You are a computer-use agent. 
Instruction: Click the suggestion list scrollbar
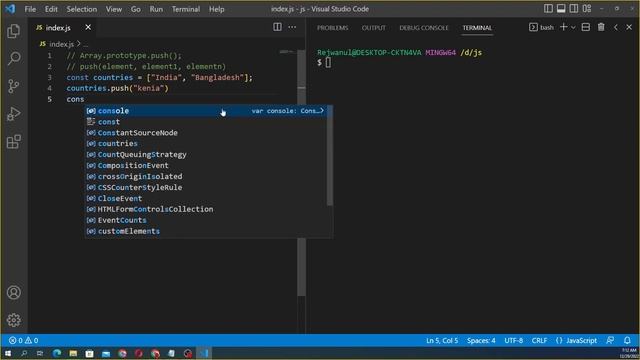pos(330,156)
